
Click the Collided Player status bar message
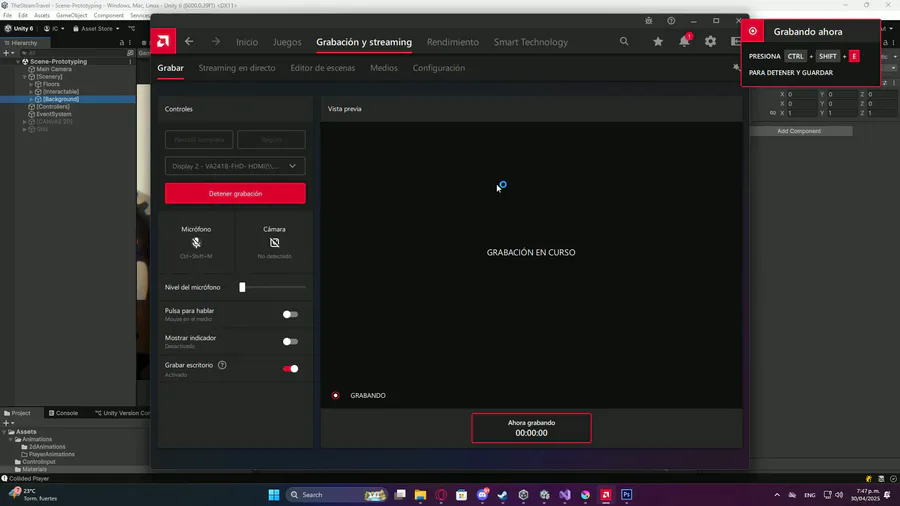click(x=29, y=478)
